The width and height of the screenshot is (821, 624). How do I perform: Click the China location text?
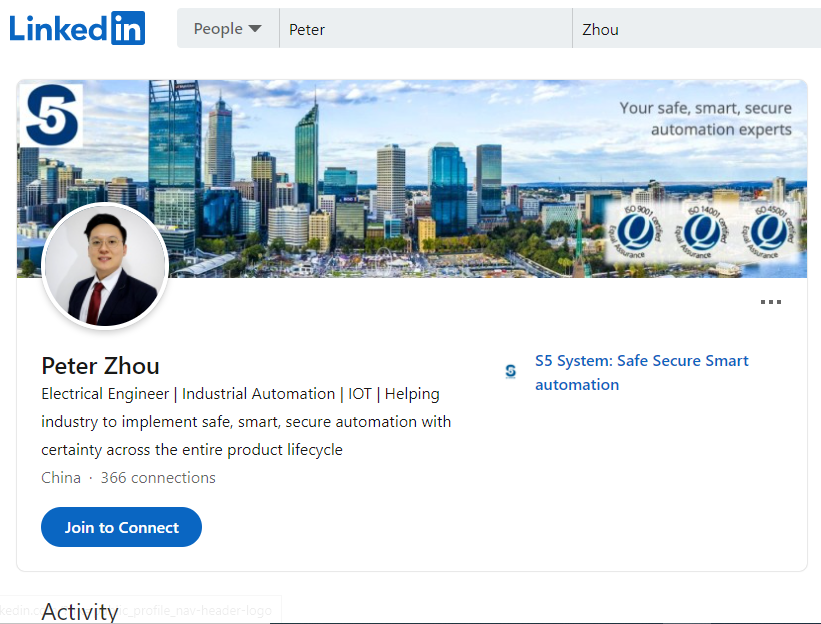click(61, 477)
